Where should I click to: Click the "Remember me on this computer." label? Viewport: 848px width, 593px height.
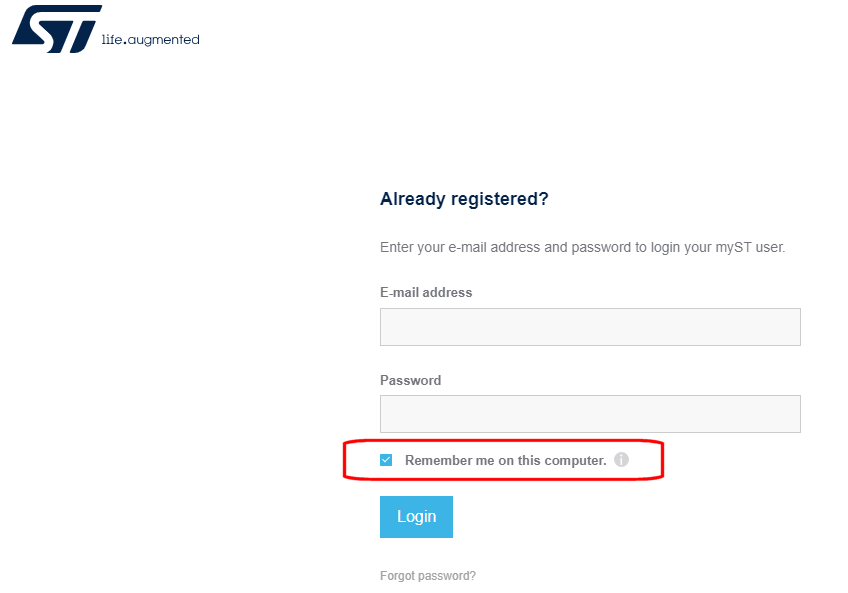(505, 461)
